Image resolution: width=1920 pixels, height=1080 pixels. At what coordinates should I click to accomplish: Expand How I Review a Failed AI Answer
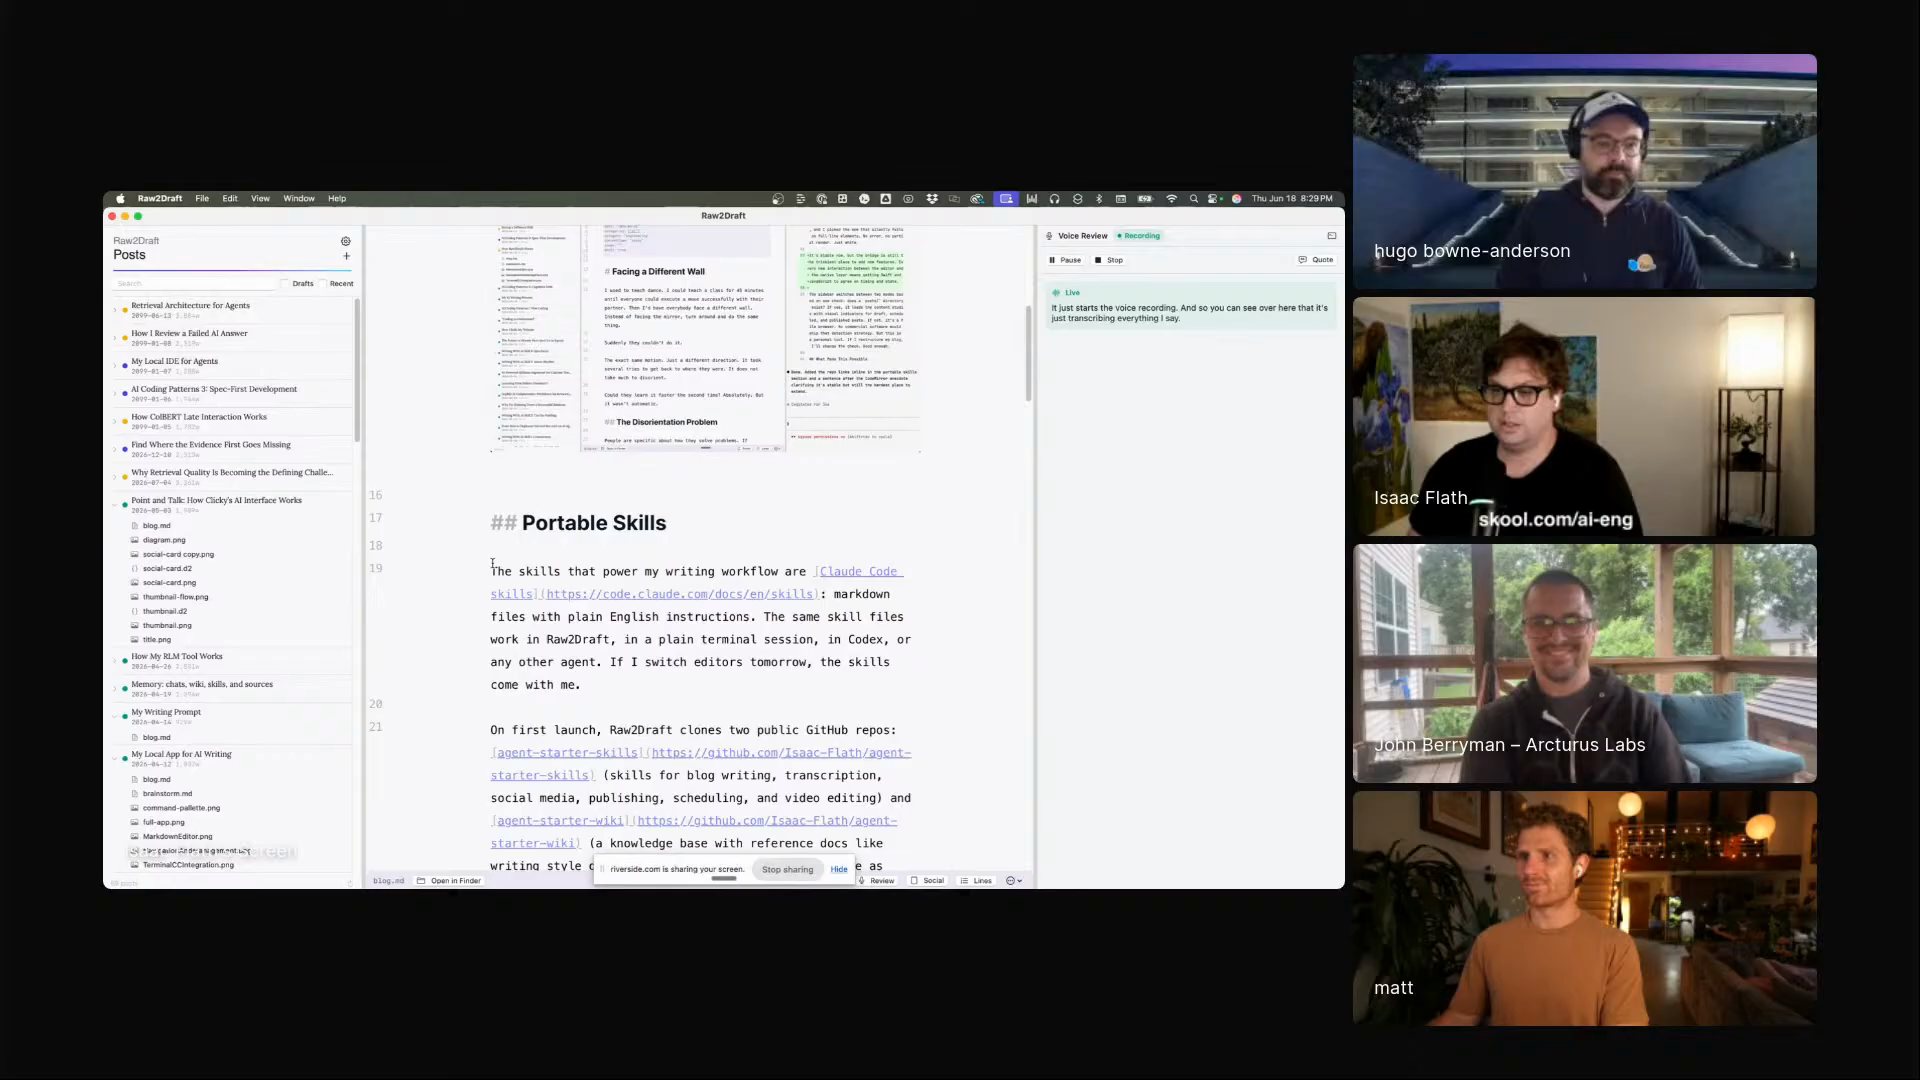[x=115, y=338]
